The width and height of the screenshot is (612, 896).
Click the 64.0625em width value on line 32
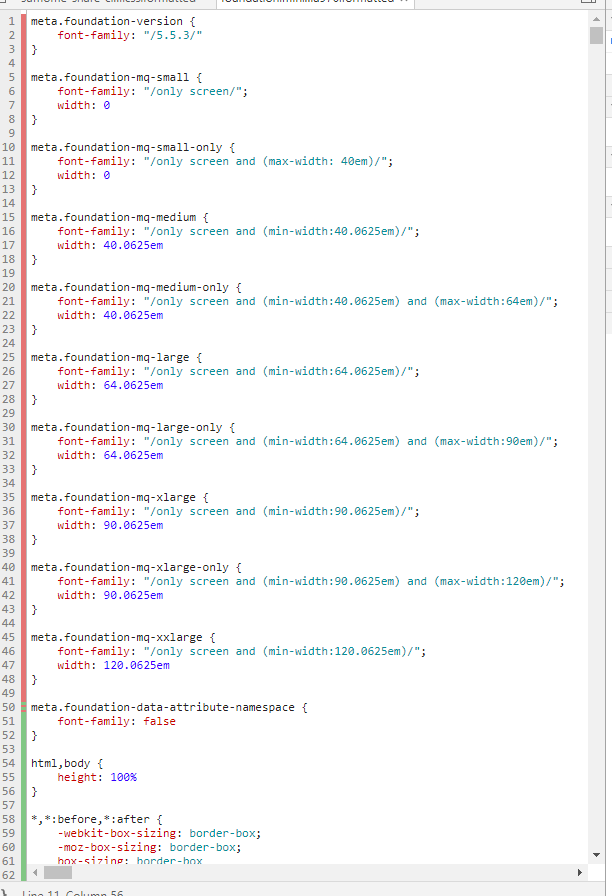point(133,455)
